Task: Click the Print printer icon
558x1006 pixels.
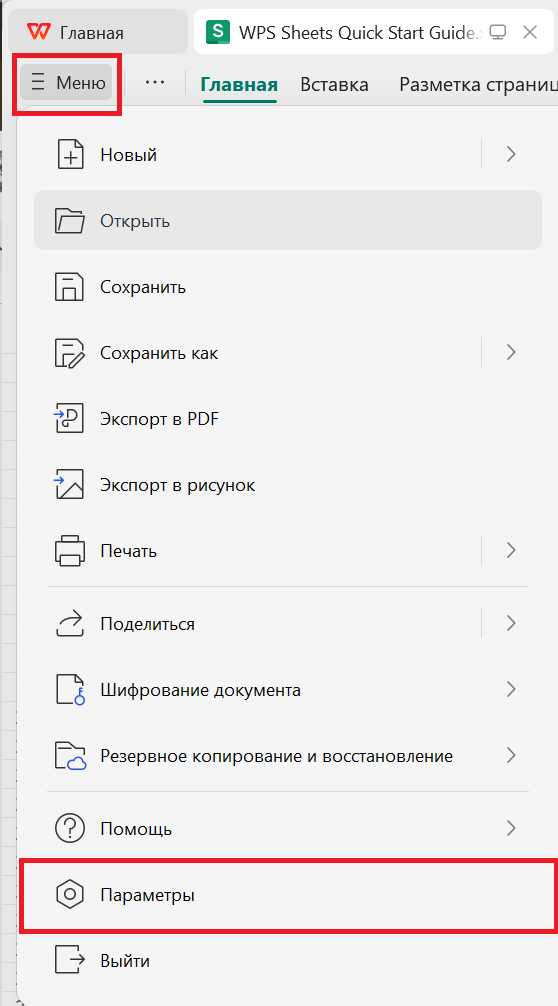Action: click(x=70, y=550)
